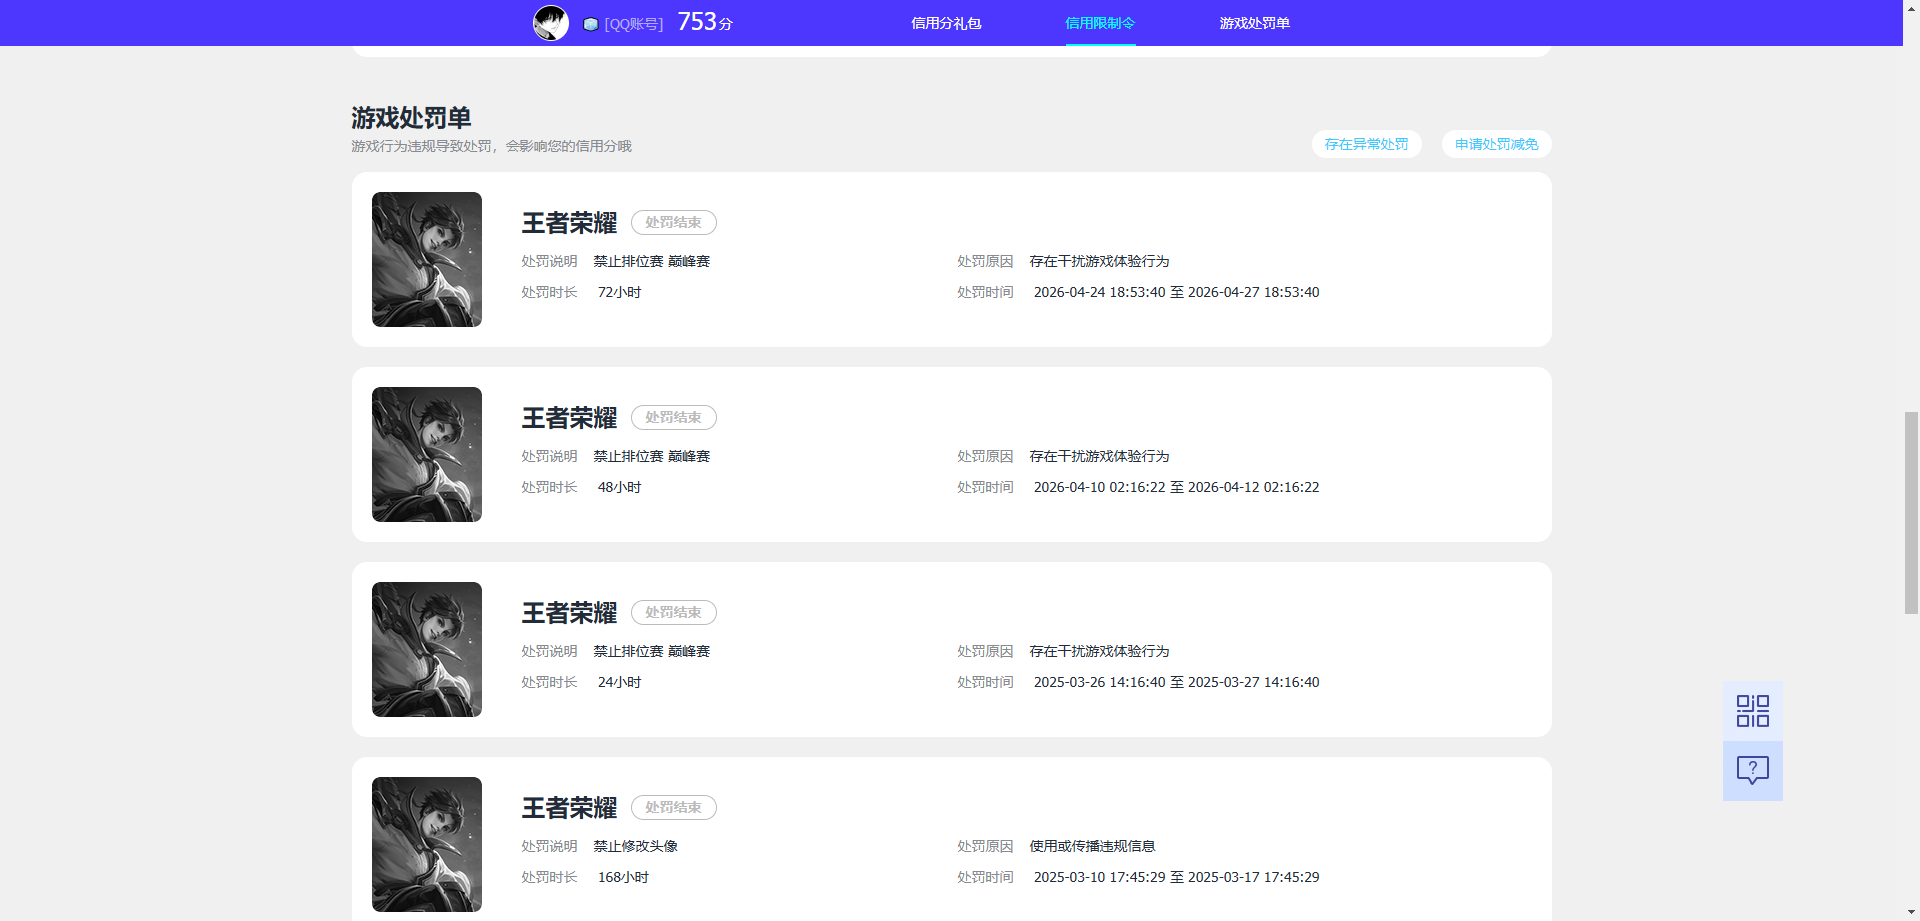The height and width of the screenshot is (921, 1920).
Task: Click the QQ account icon beside [QQ账号]
Action: [x=591, y=24]
